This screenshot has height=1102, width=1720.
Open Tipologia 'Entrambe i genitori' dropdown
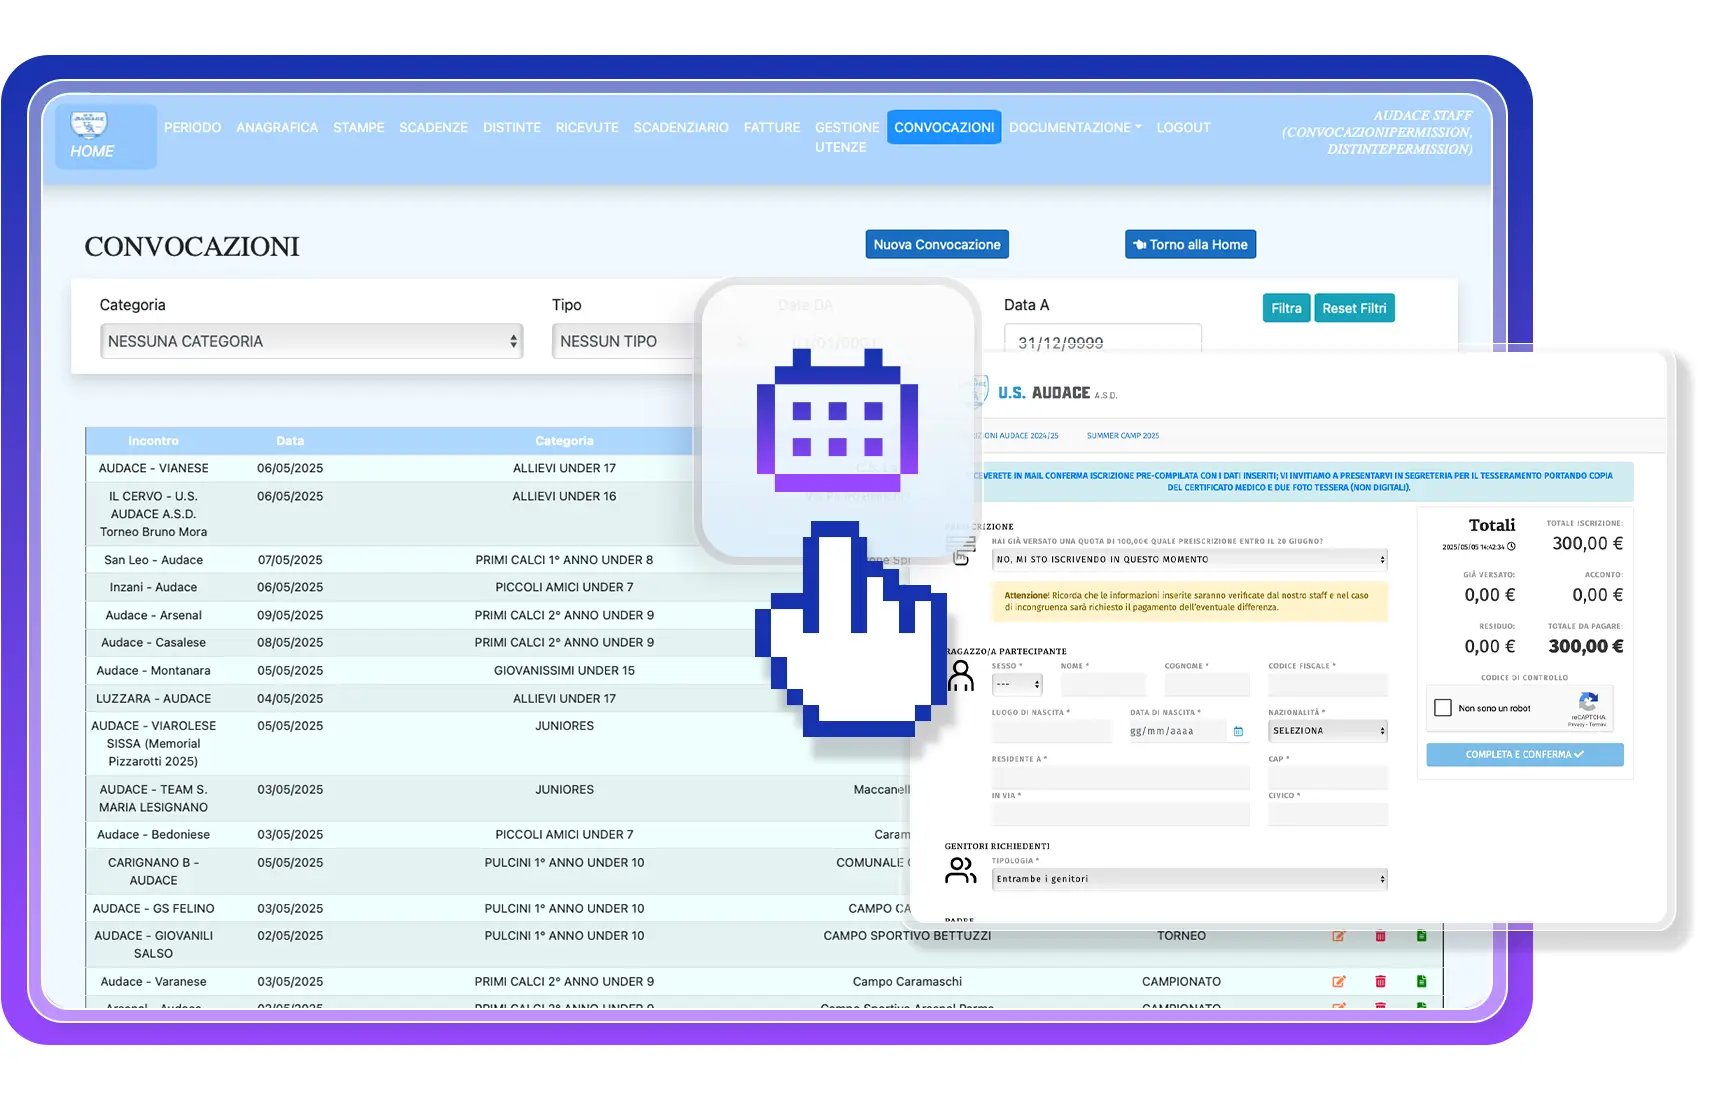coord(1190,879)
